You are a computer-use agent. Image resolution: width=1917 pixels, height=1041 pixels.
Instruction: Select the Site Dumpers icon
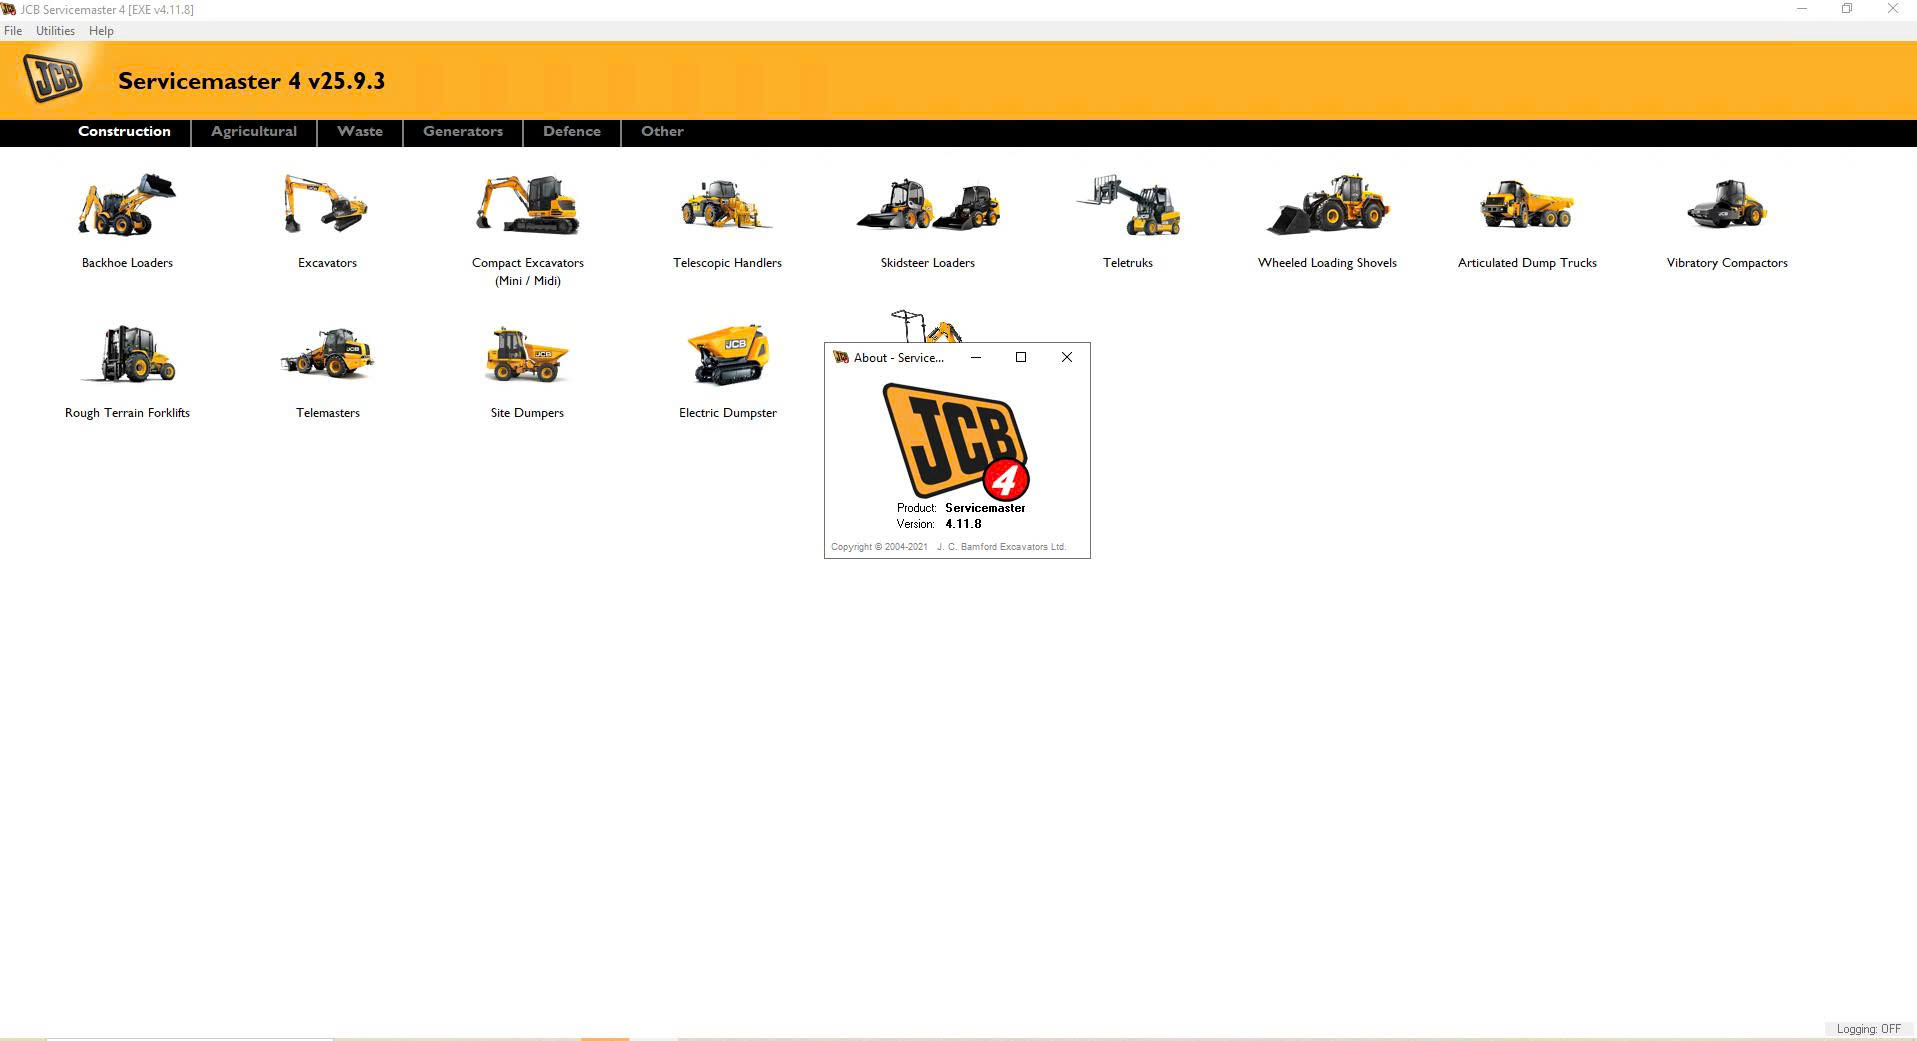tap(527, 355)
